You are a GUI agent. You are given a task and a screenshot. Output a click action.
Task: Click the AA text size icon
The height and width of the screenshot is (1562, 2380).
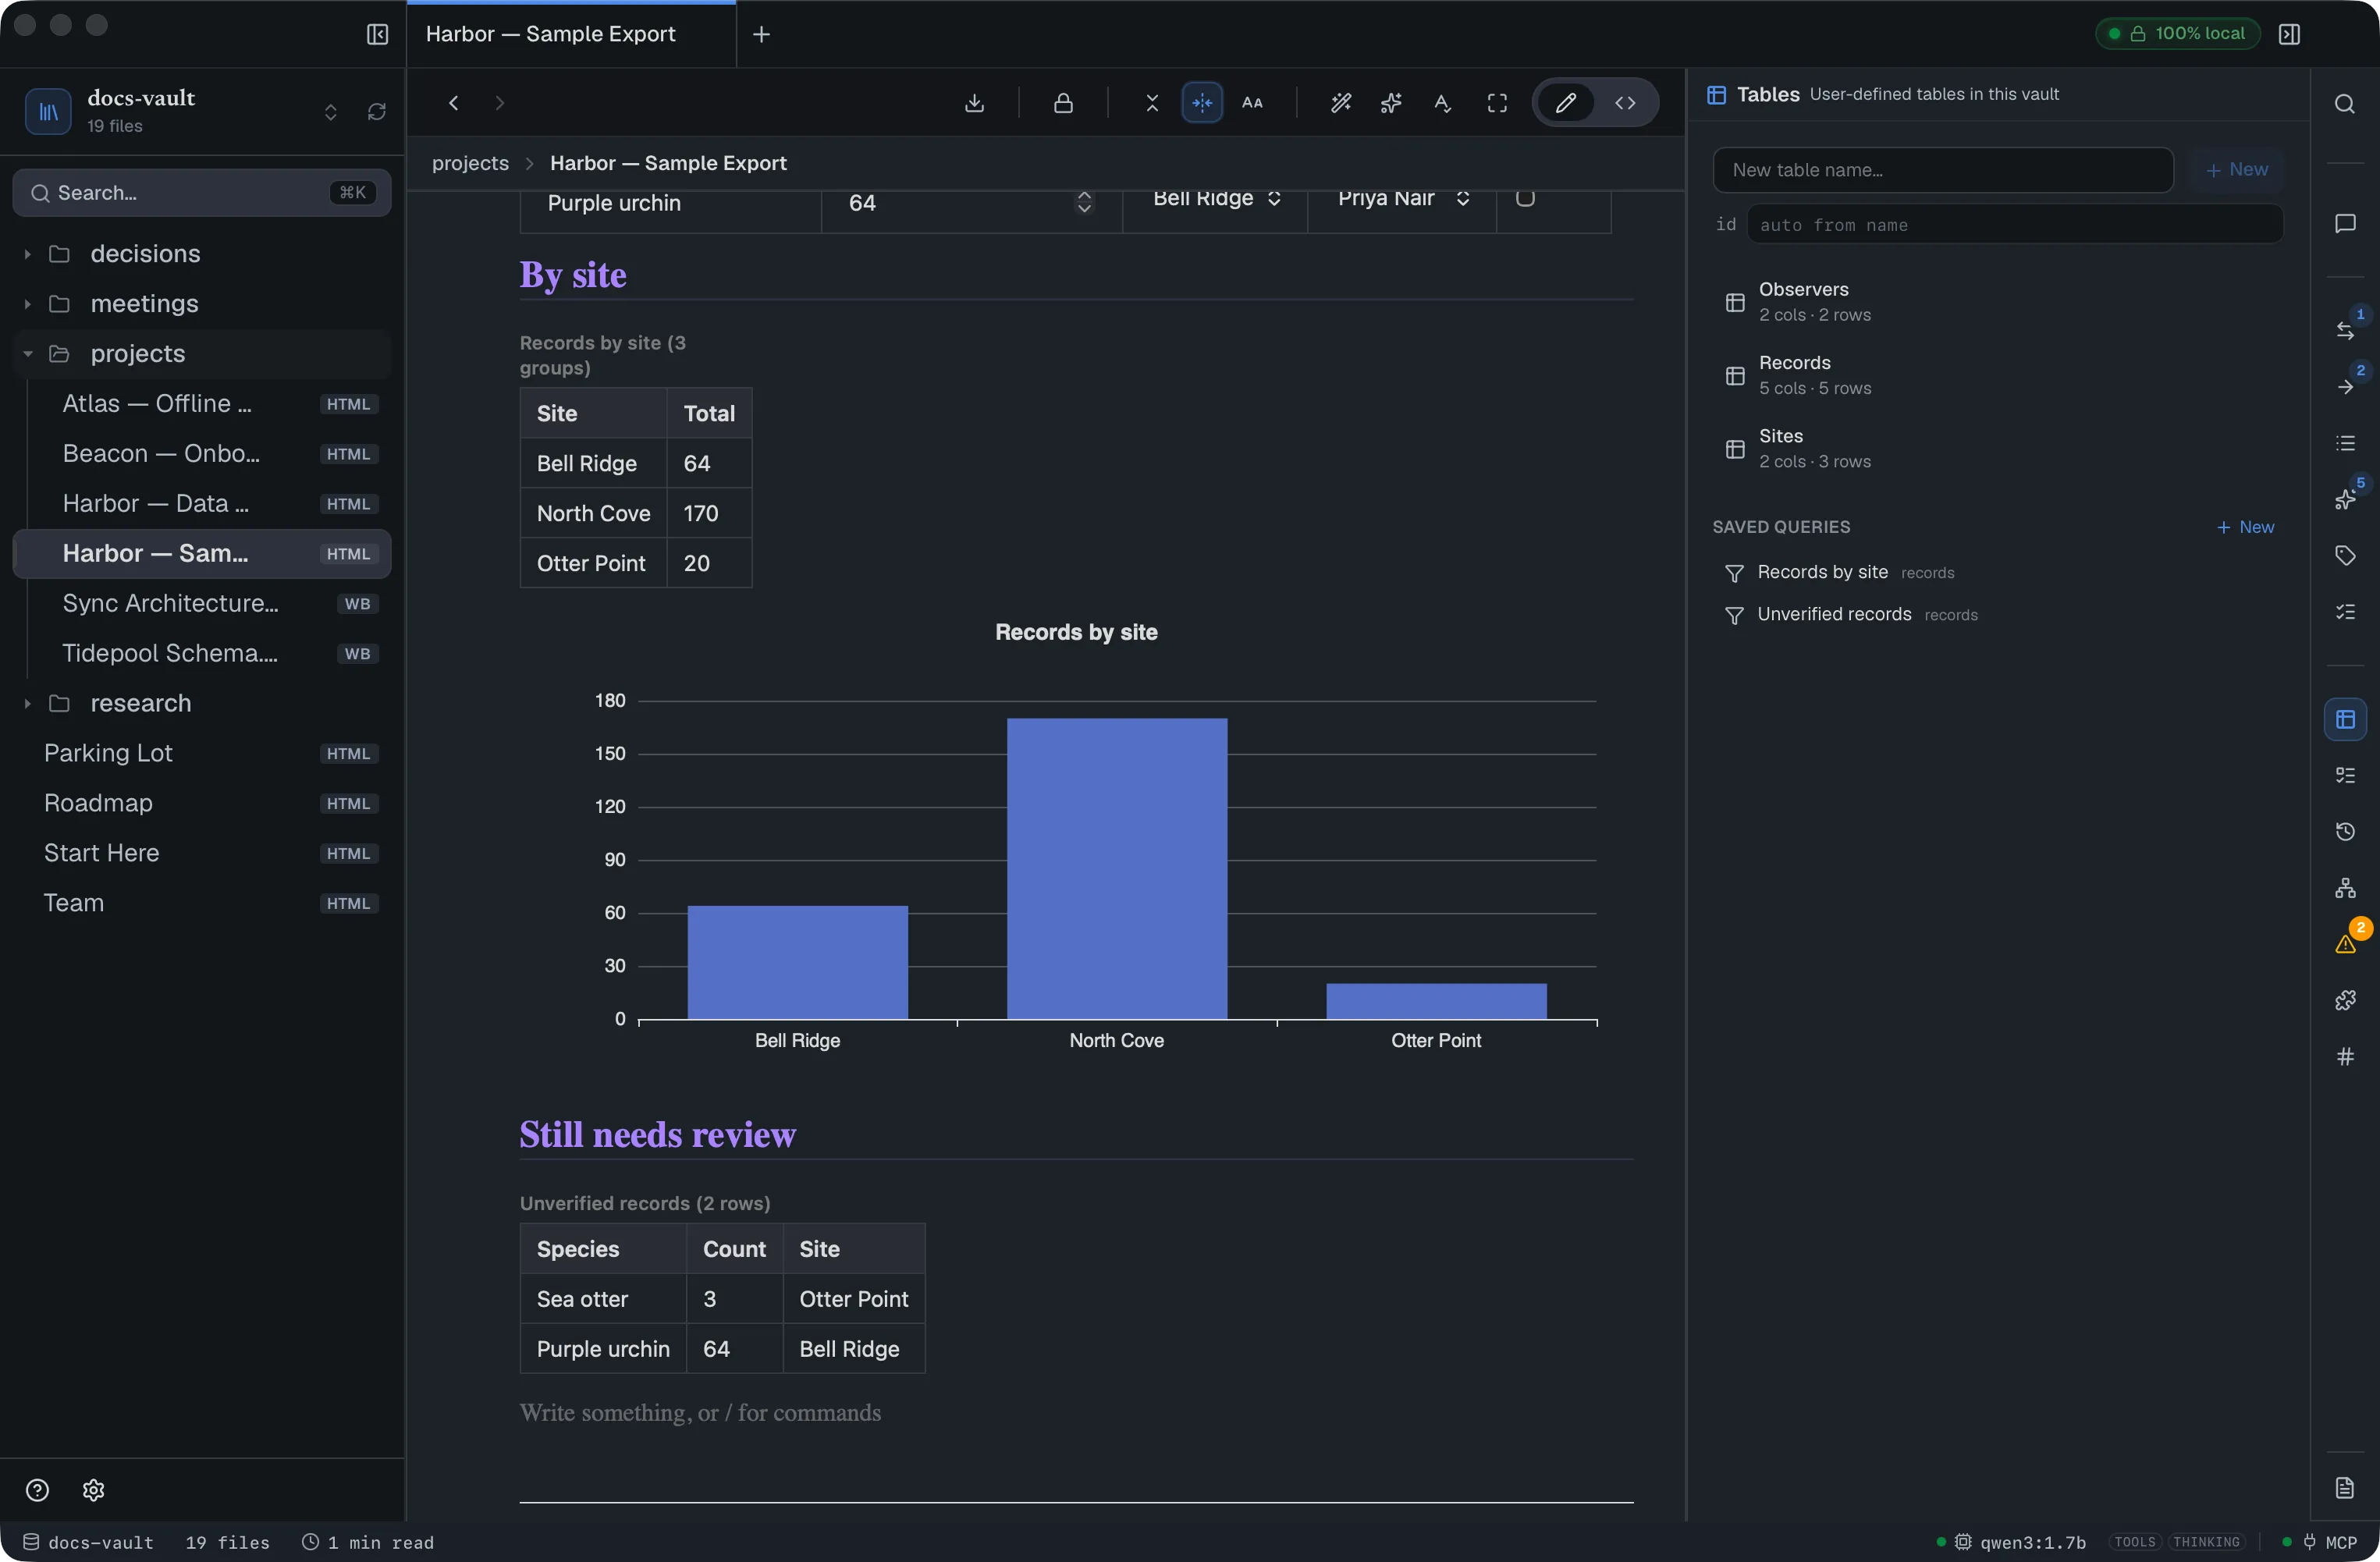click(x=1252, y=103)
